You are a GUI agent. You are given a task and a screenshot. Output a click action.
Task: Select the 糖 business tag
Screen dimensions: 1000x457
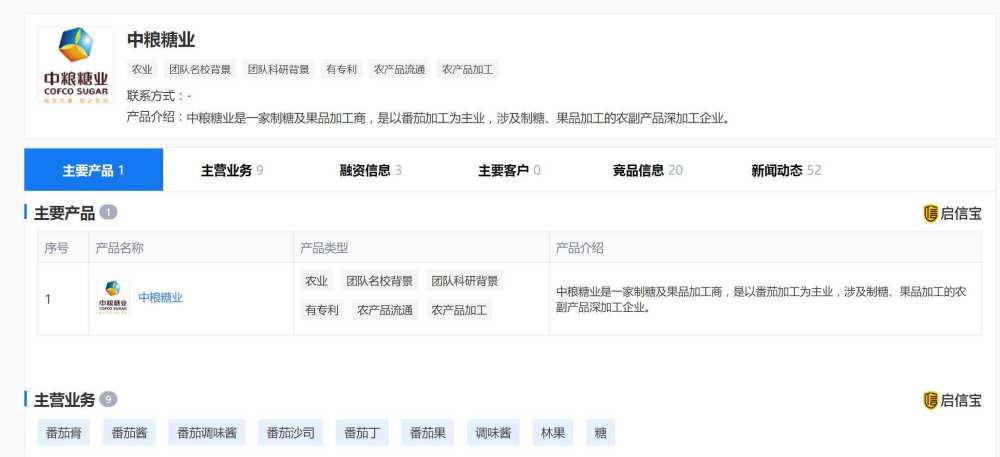[600, 433]
